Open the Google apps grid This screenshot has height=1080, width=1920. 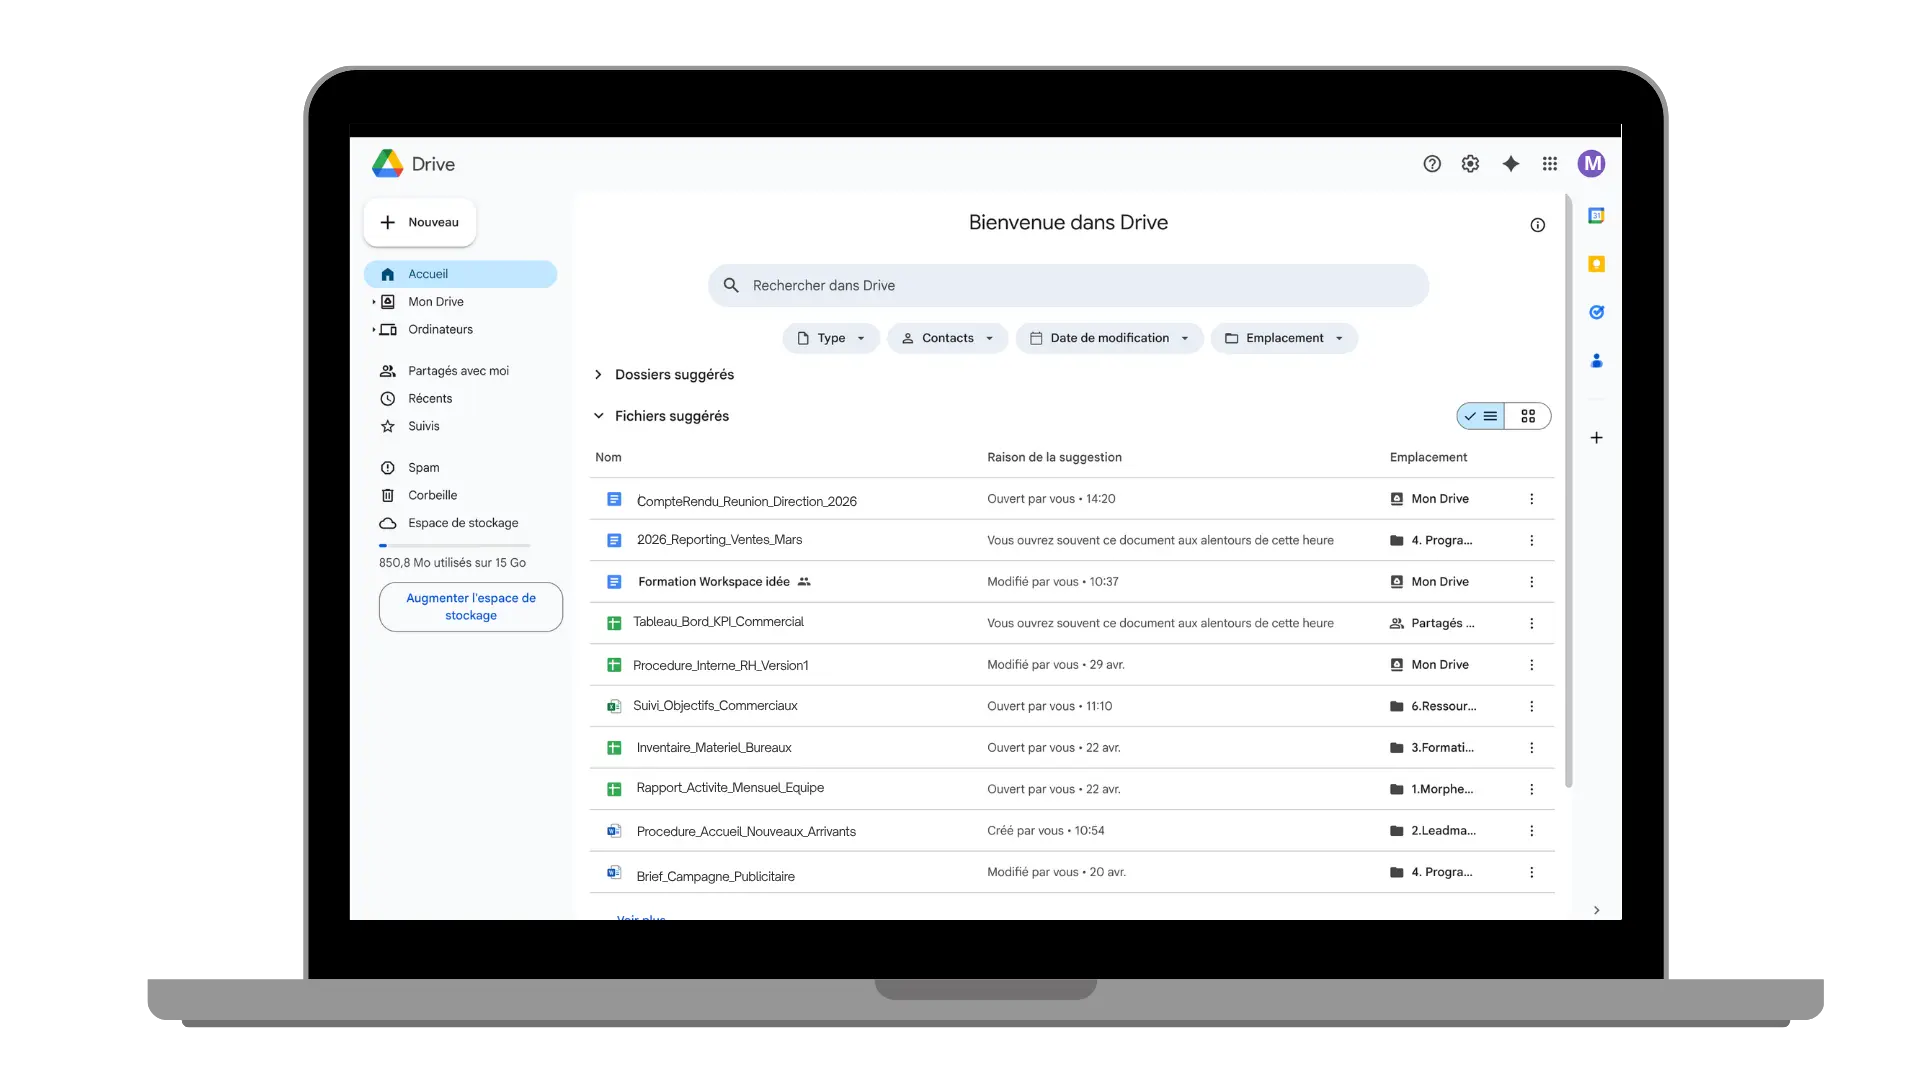(1550, 164)
